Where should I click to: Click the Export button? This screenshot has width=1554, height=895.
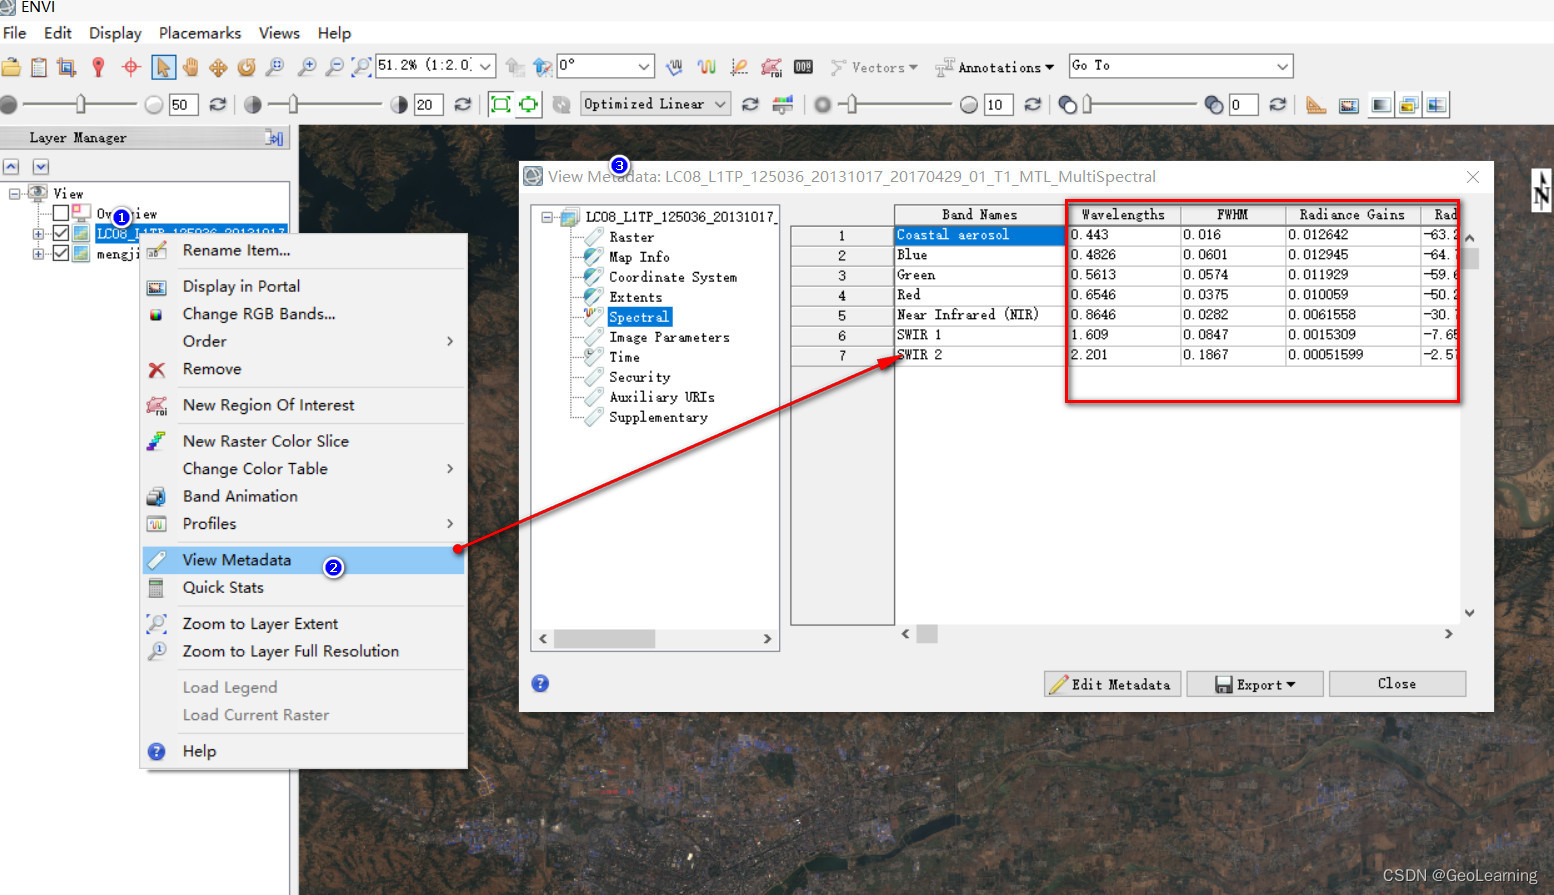[1255, 684]
